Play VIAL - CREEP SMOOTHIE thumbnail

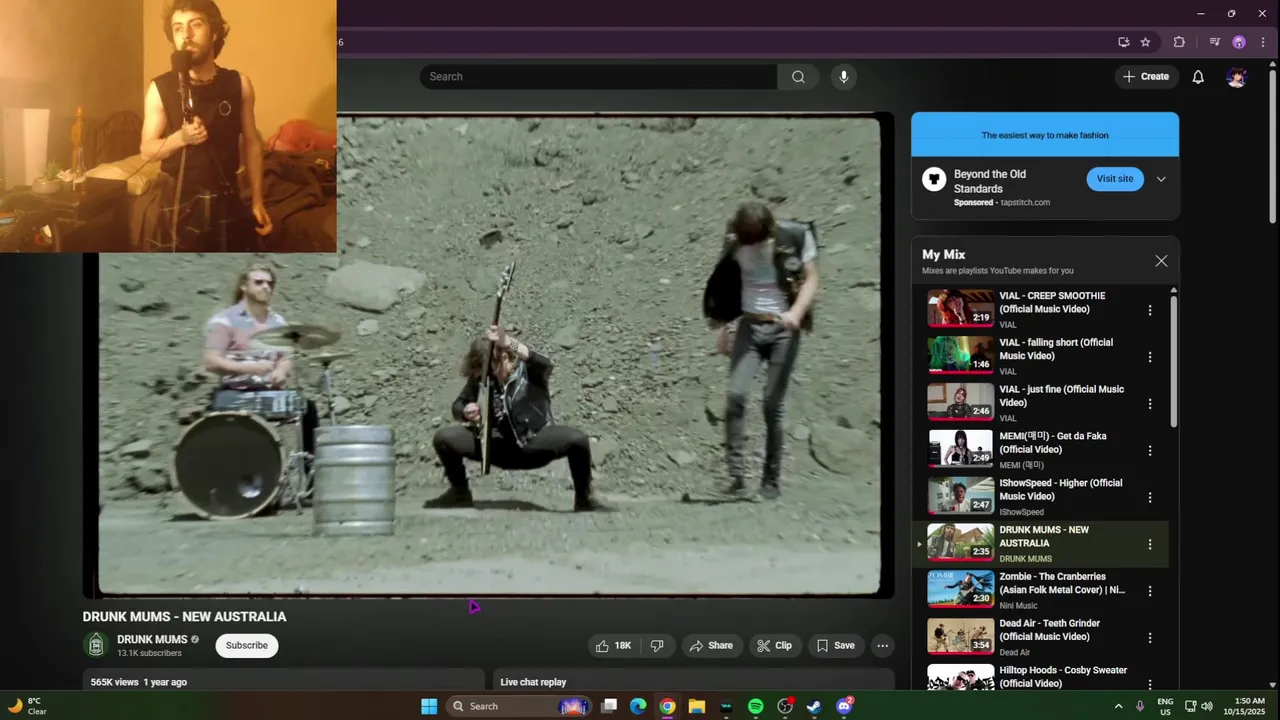click(x=960, y=309)
